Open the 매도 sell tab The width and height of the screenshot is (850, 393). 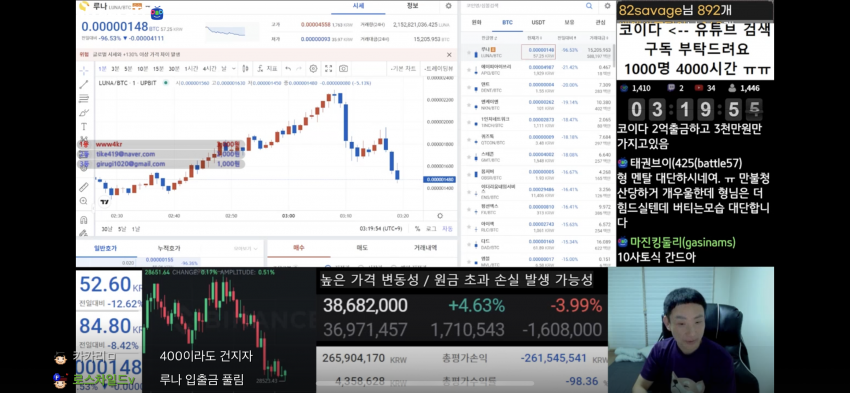(362, 248)
